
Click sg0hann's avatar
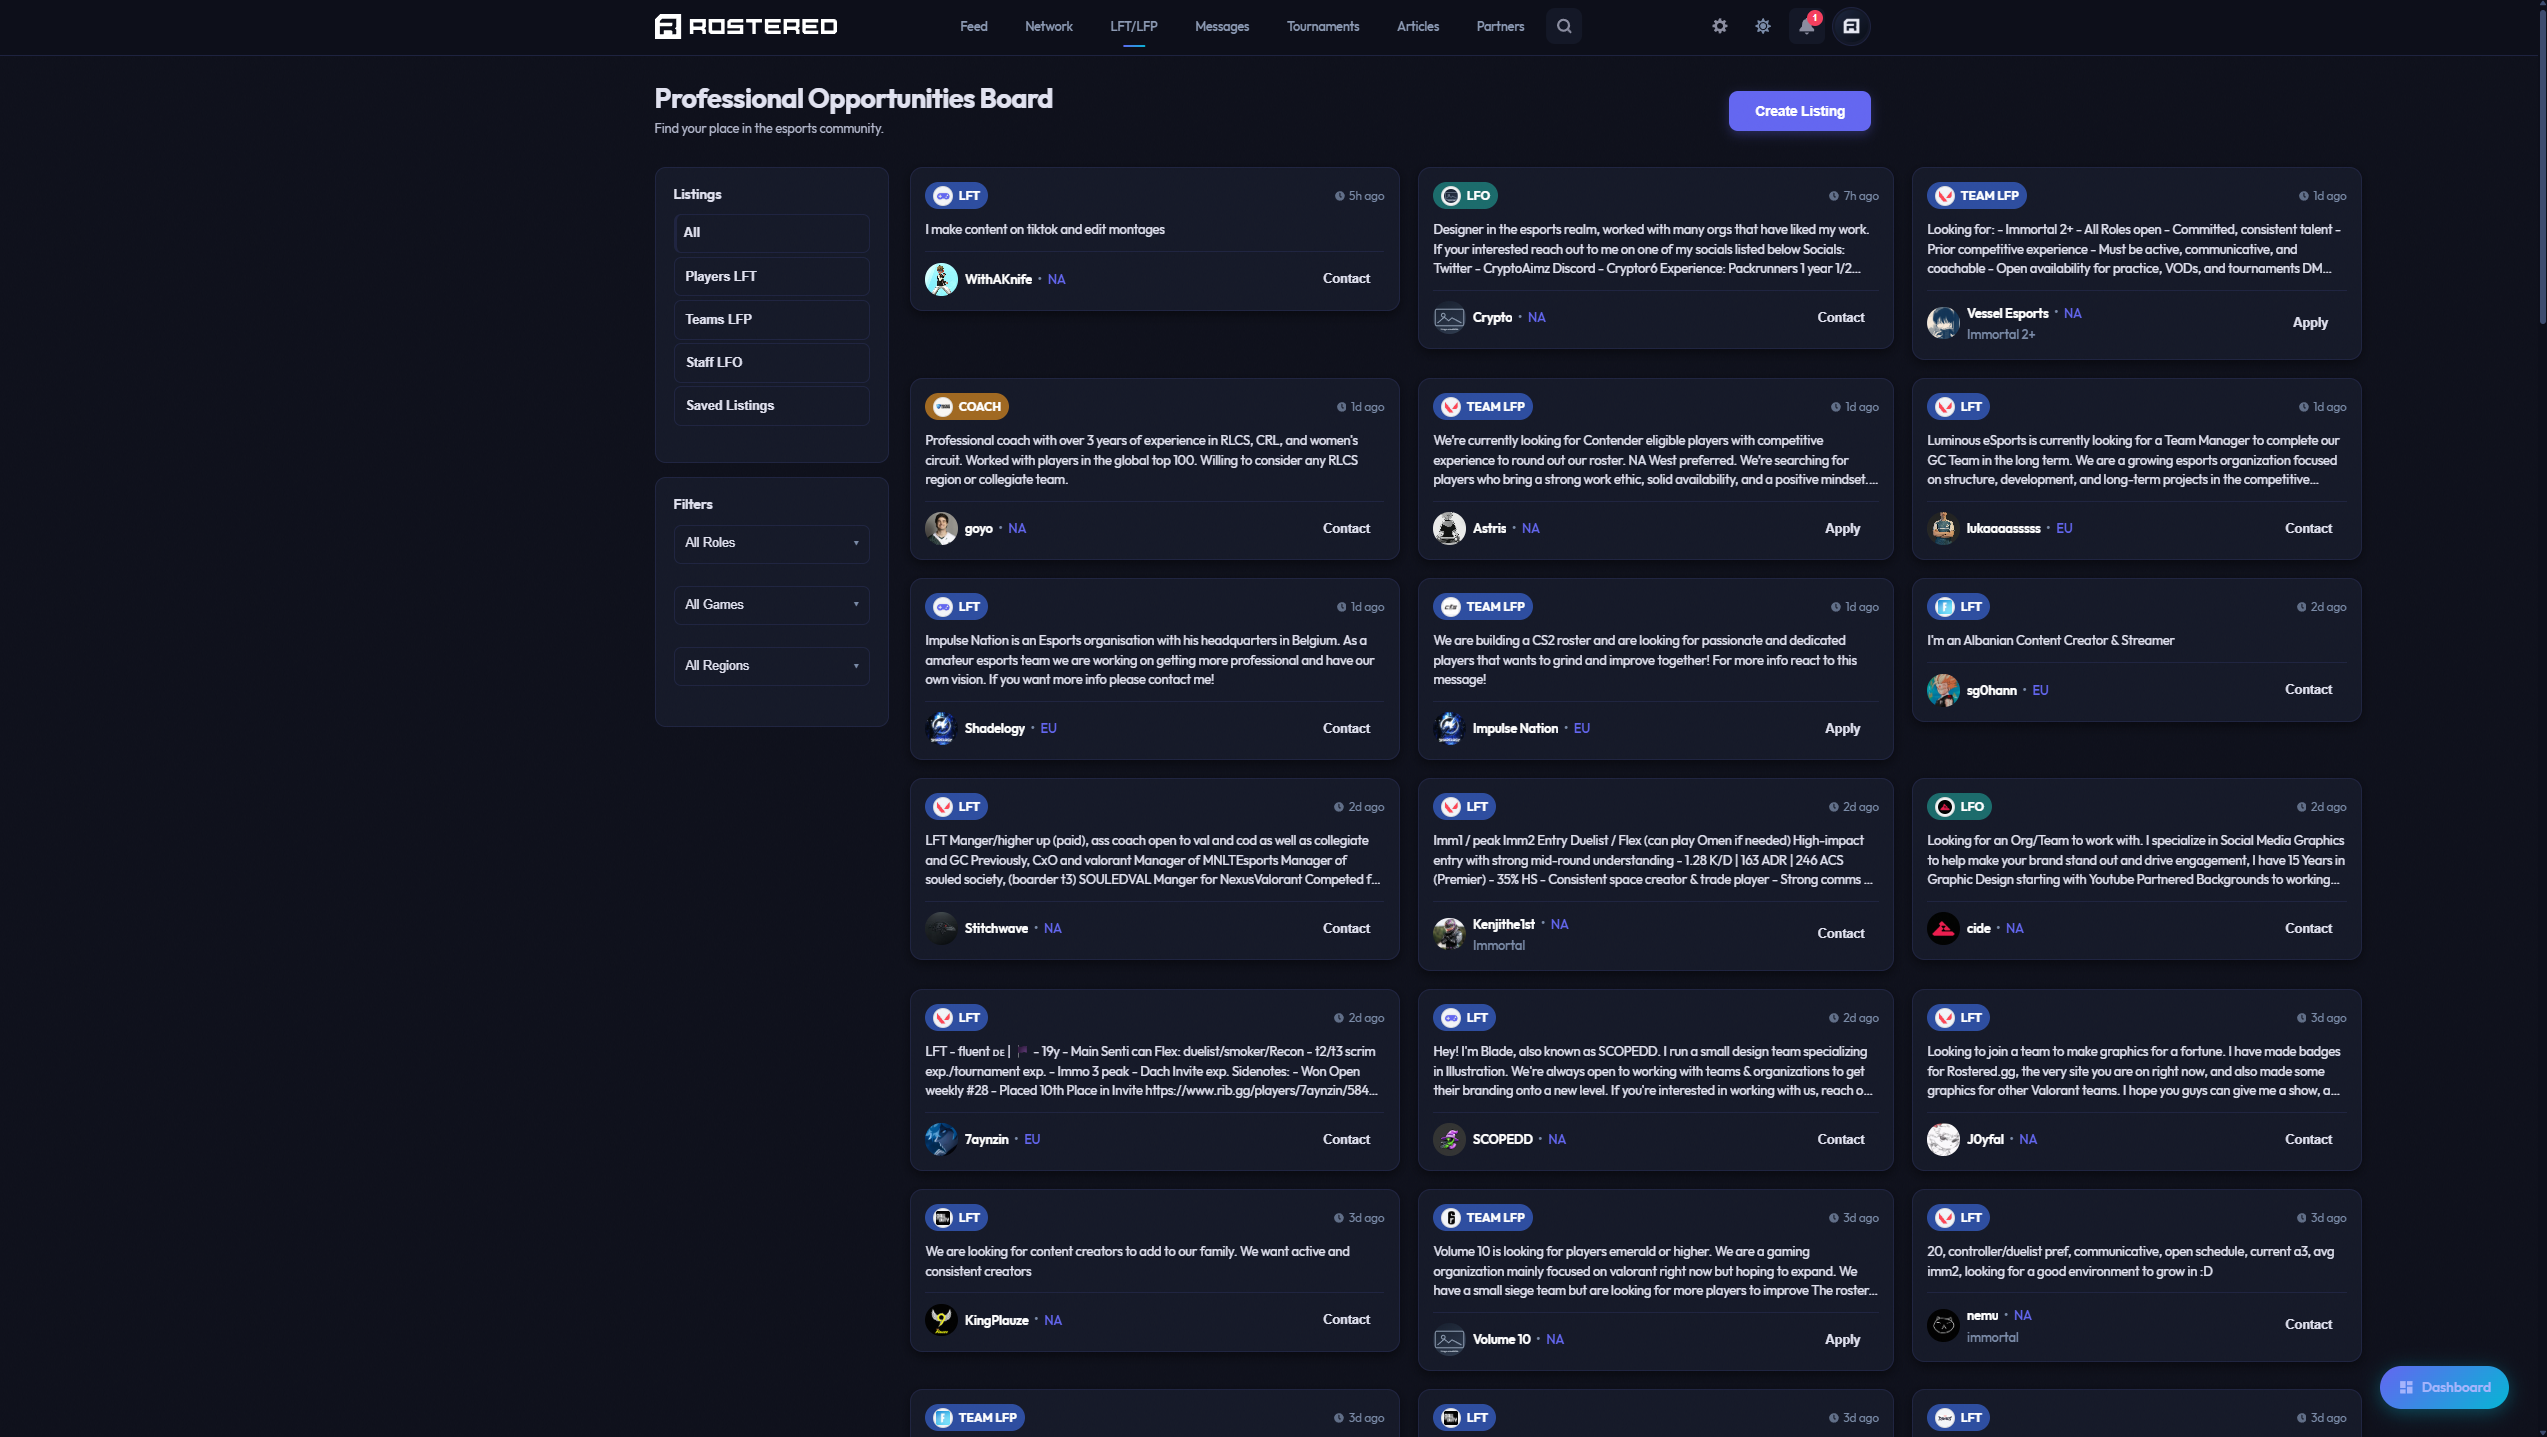coord(1943,690)
